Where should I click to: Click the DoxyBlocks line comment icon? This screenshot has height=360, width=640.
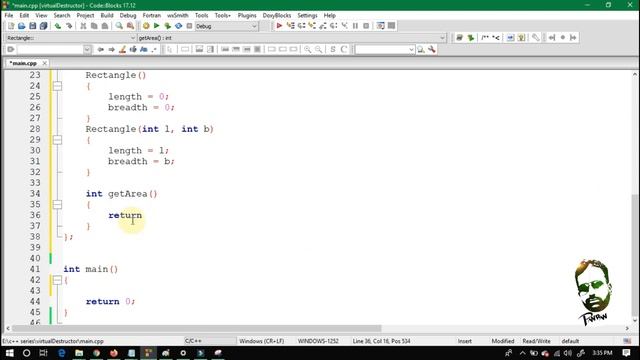[x=496, y=38]
